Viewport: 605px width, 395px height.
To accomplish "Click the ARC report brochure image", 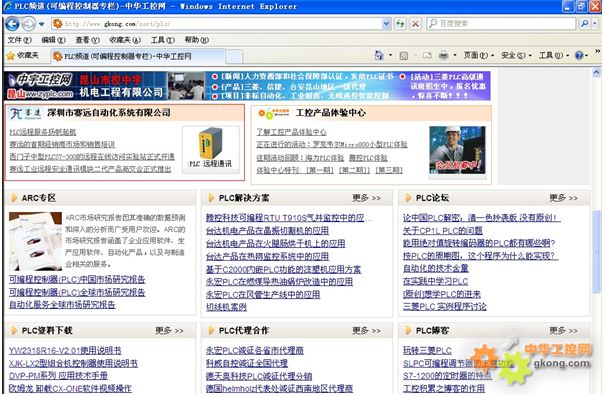I will [x=35, y=241].
